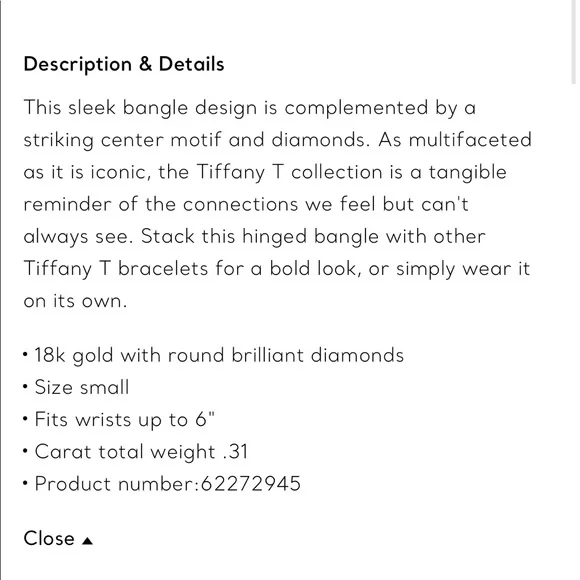Click the up-arrow triangle beside Close
Screen dimensions: 580x580
pos(87,541)
